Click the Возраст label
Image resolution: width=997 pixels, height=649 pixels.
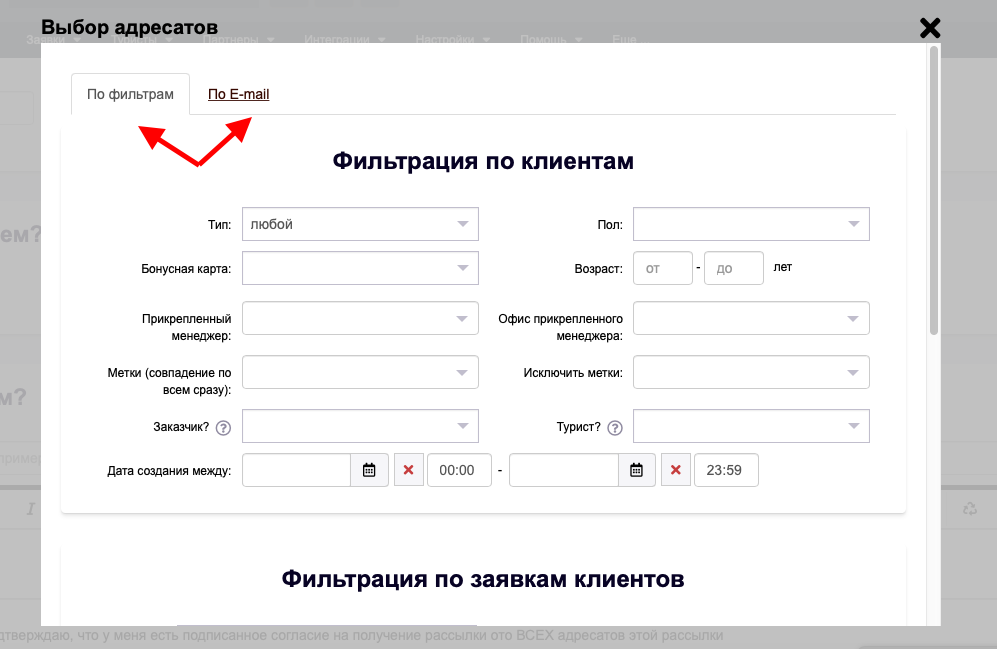pos(598,269)
